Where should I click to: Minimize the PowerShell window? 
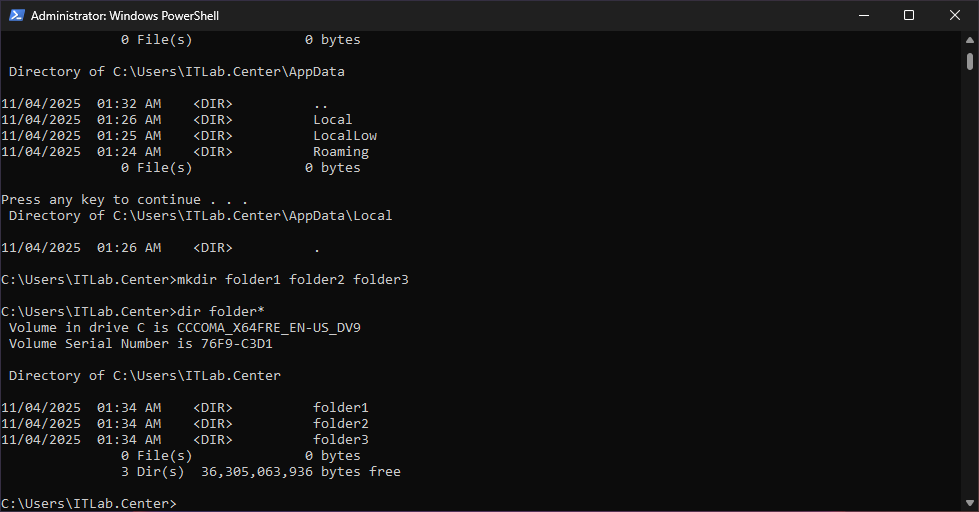point(863,15)
